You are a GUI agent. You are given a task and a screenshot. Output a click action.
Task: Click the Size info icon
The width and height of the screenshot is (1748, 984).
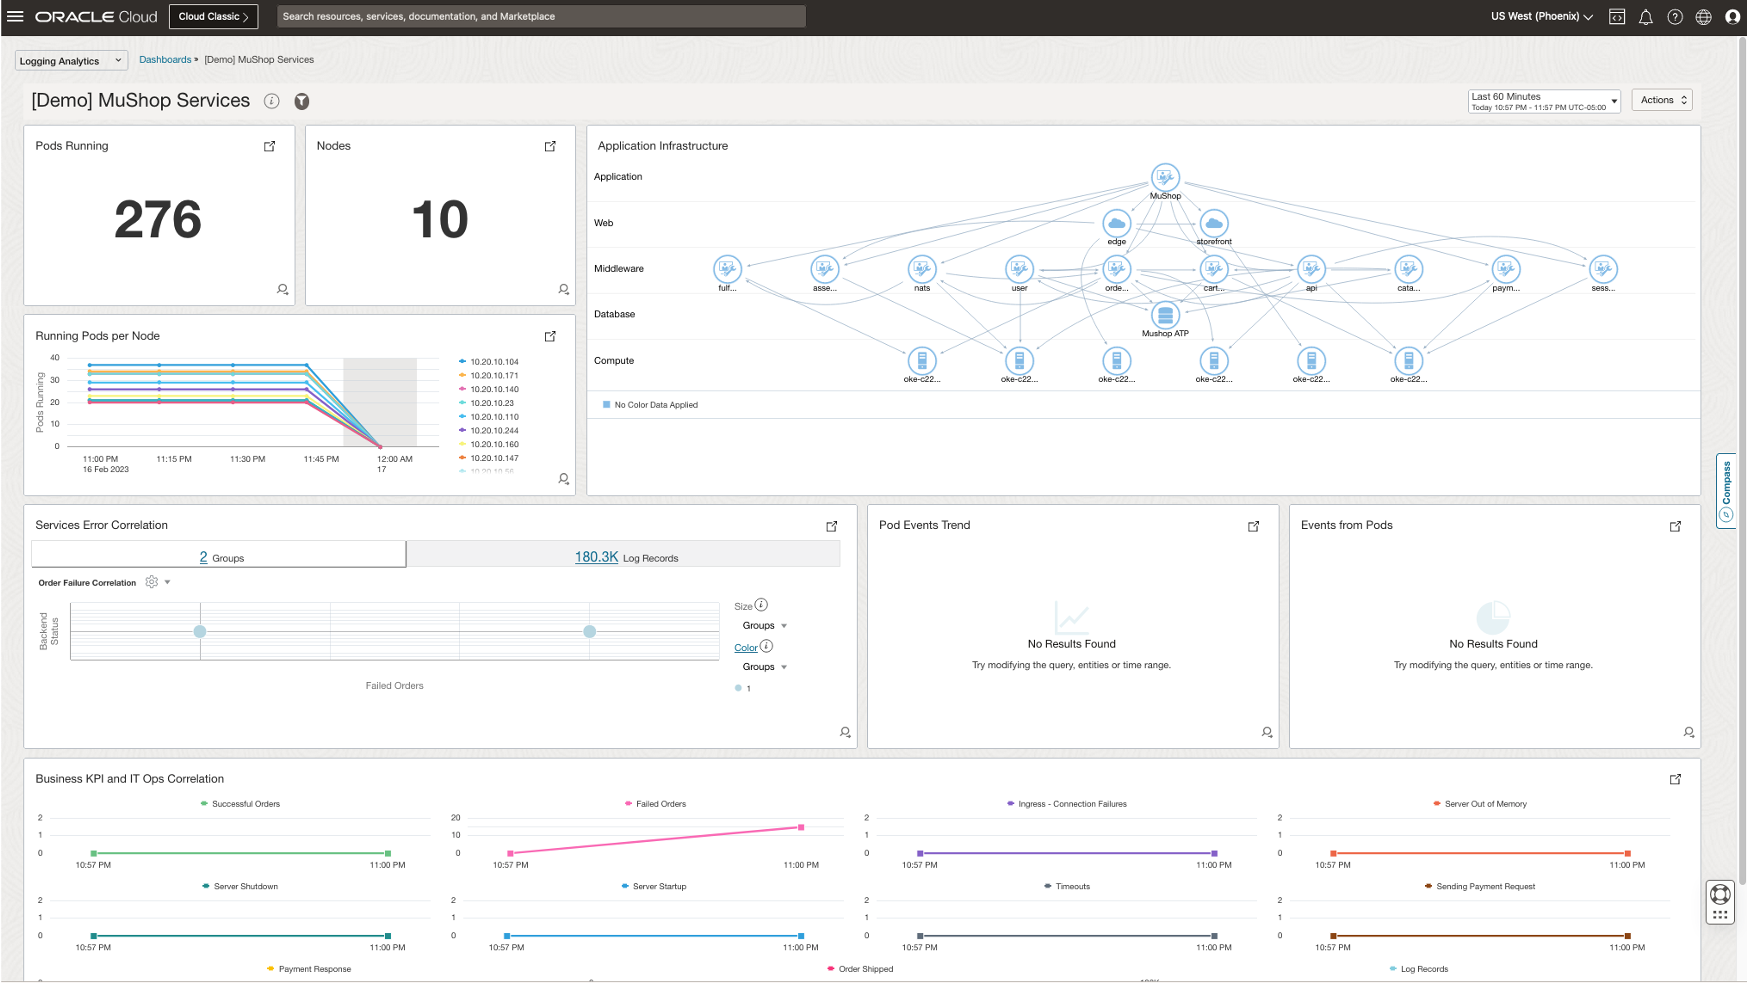[761, 605]
